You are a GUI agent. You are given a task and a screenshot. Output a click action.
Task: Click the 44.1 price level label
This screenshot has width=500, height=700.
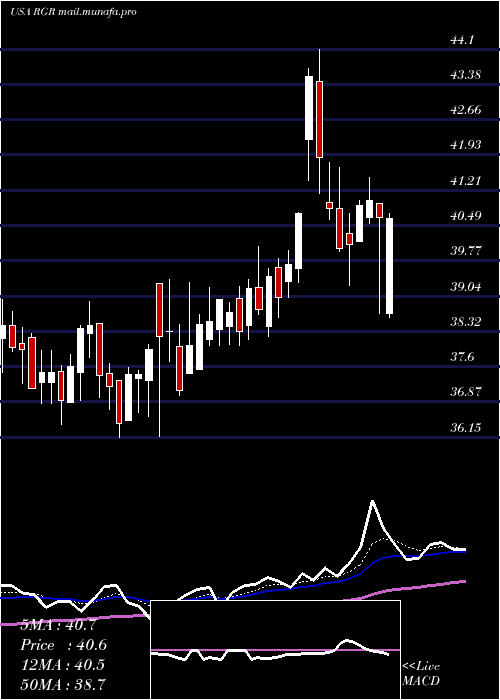pos(462,40)
